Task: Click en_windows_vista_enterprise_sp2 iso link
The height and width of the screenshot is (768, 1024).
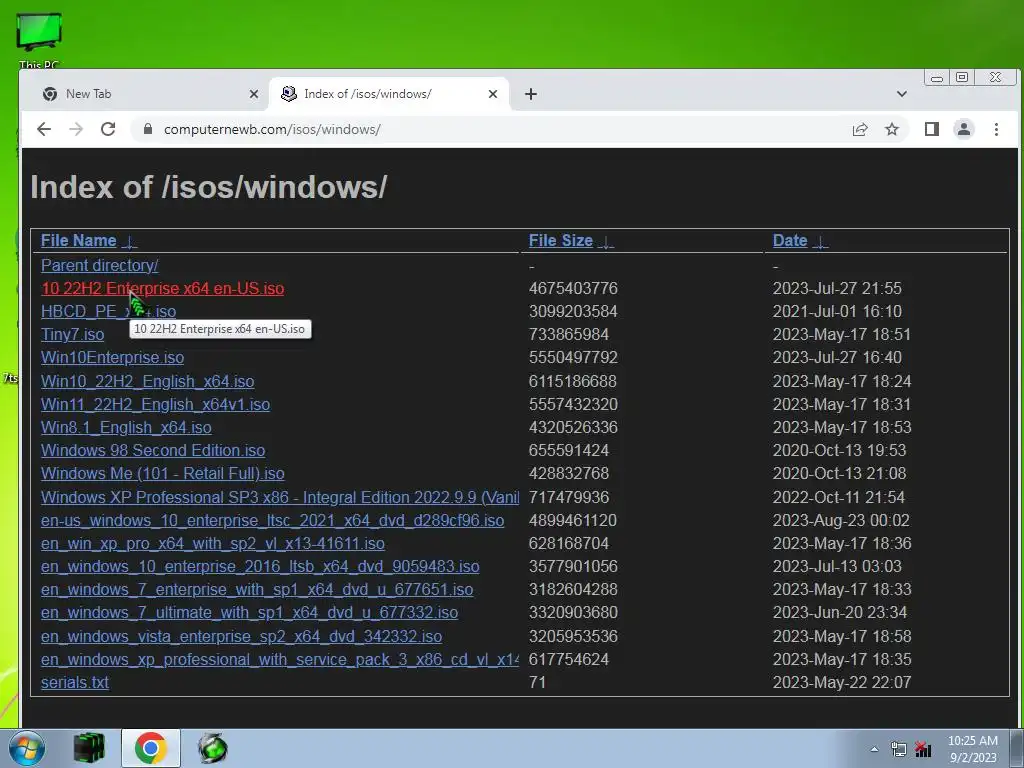Action: 241,636
